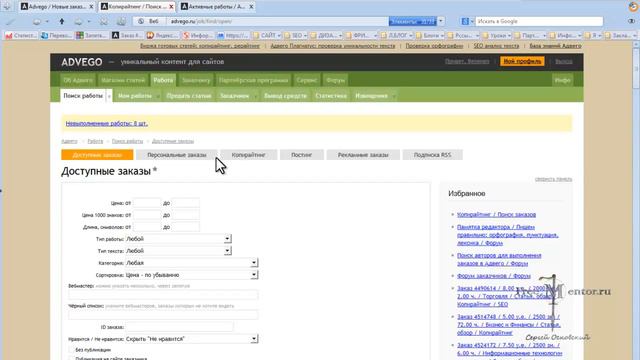This screenshot has width=640, height=360.
Task: Expand the 'Тип текста' dropdown
Action: (227, 251)
